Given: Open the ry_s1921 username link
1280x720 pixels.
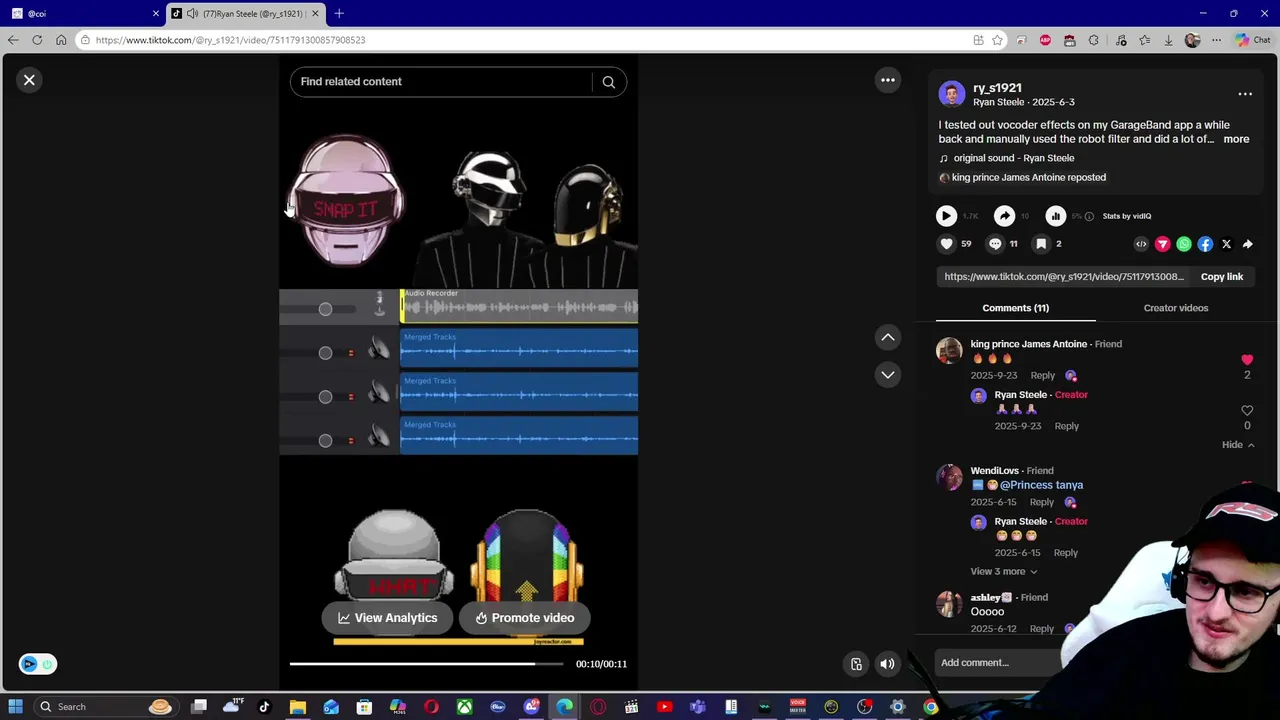Looking at the screenshot, I should 997,88.
